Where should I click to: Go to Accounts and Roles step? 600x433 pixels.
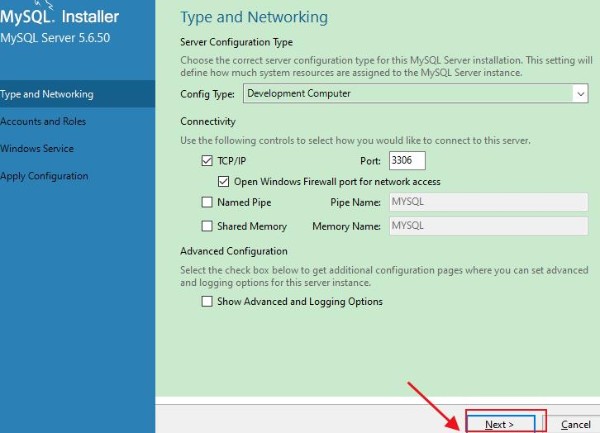click(77, 121)
